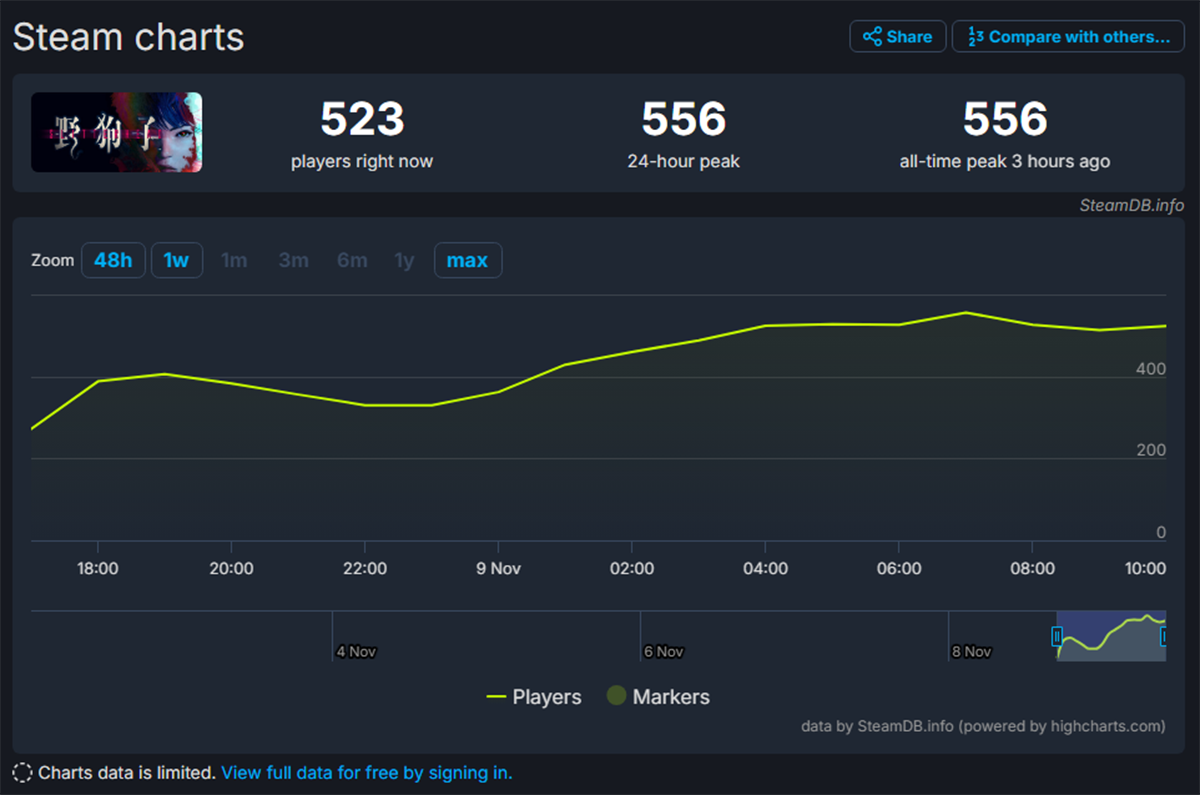Choose the 1m zoom option
This screenshot has width=1200, height=795.
point(234,261)
